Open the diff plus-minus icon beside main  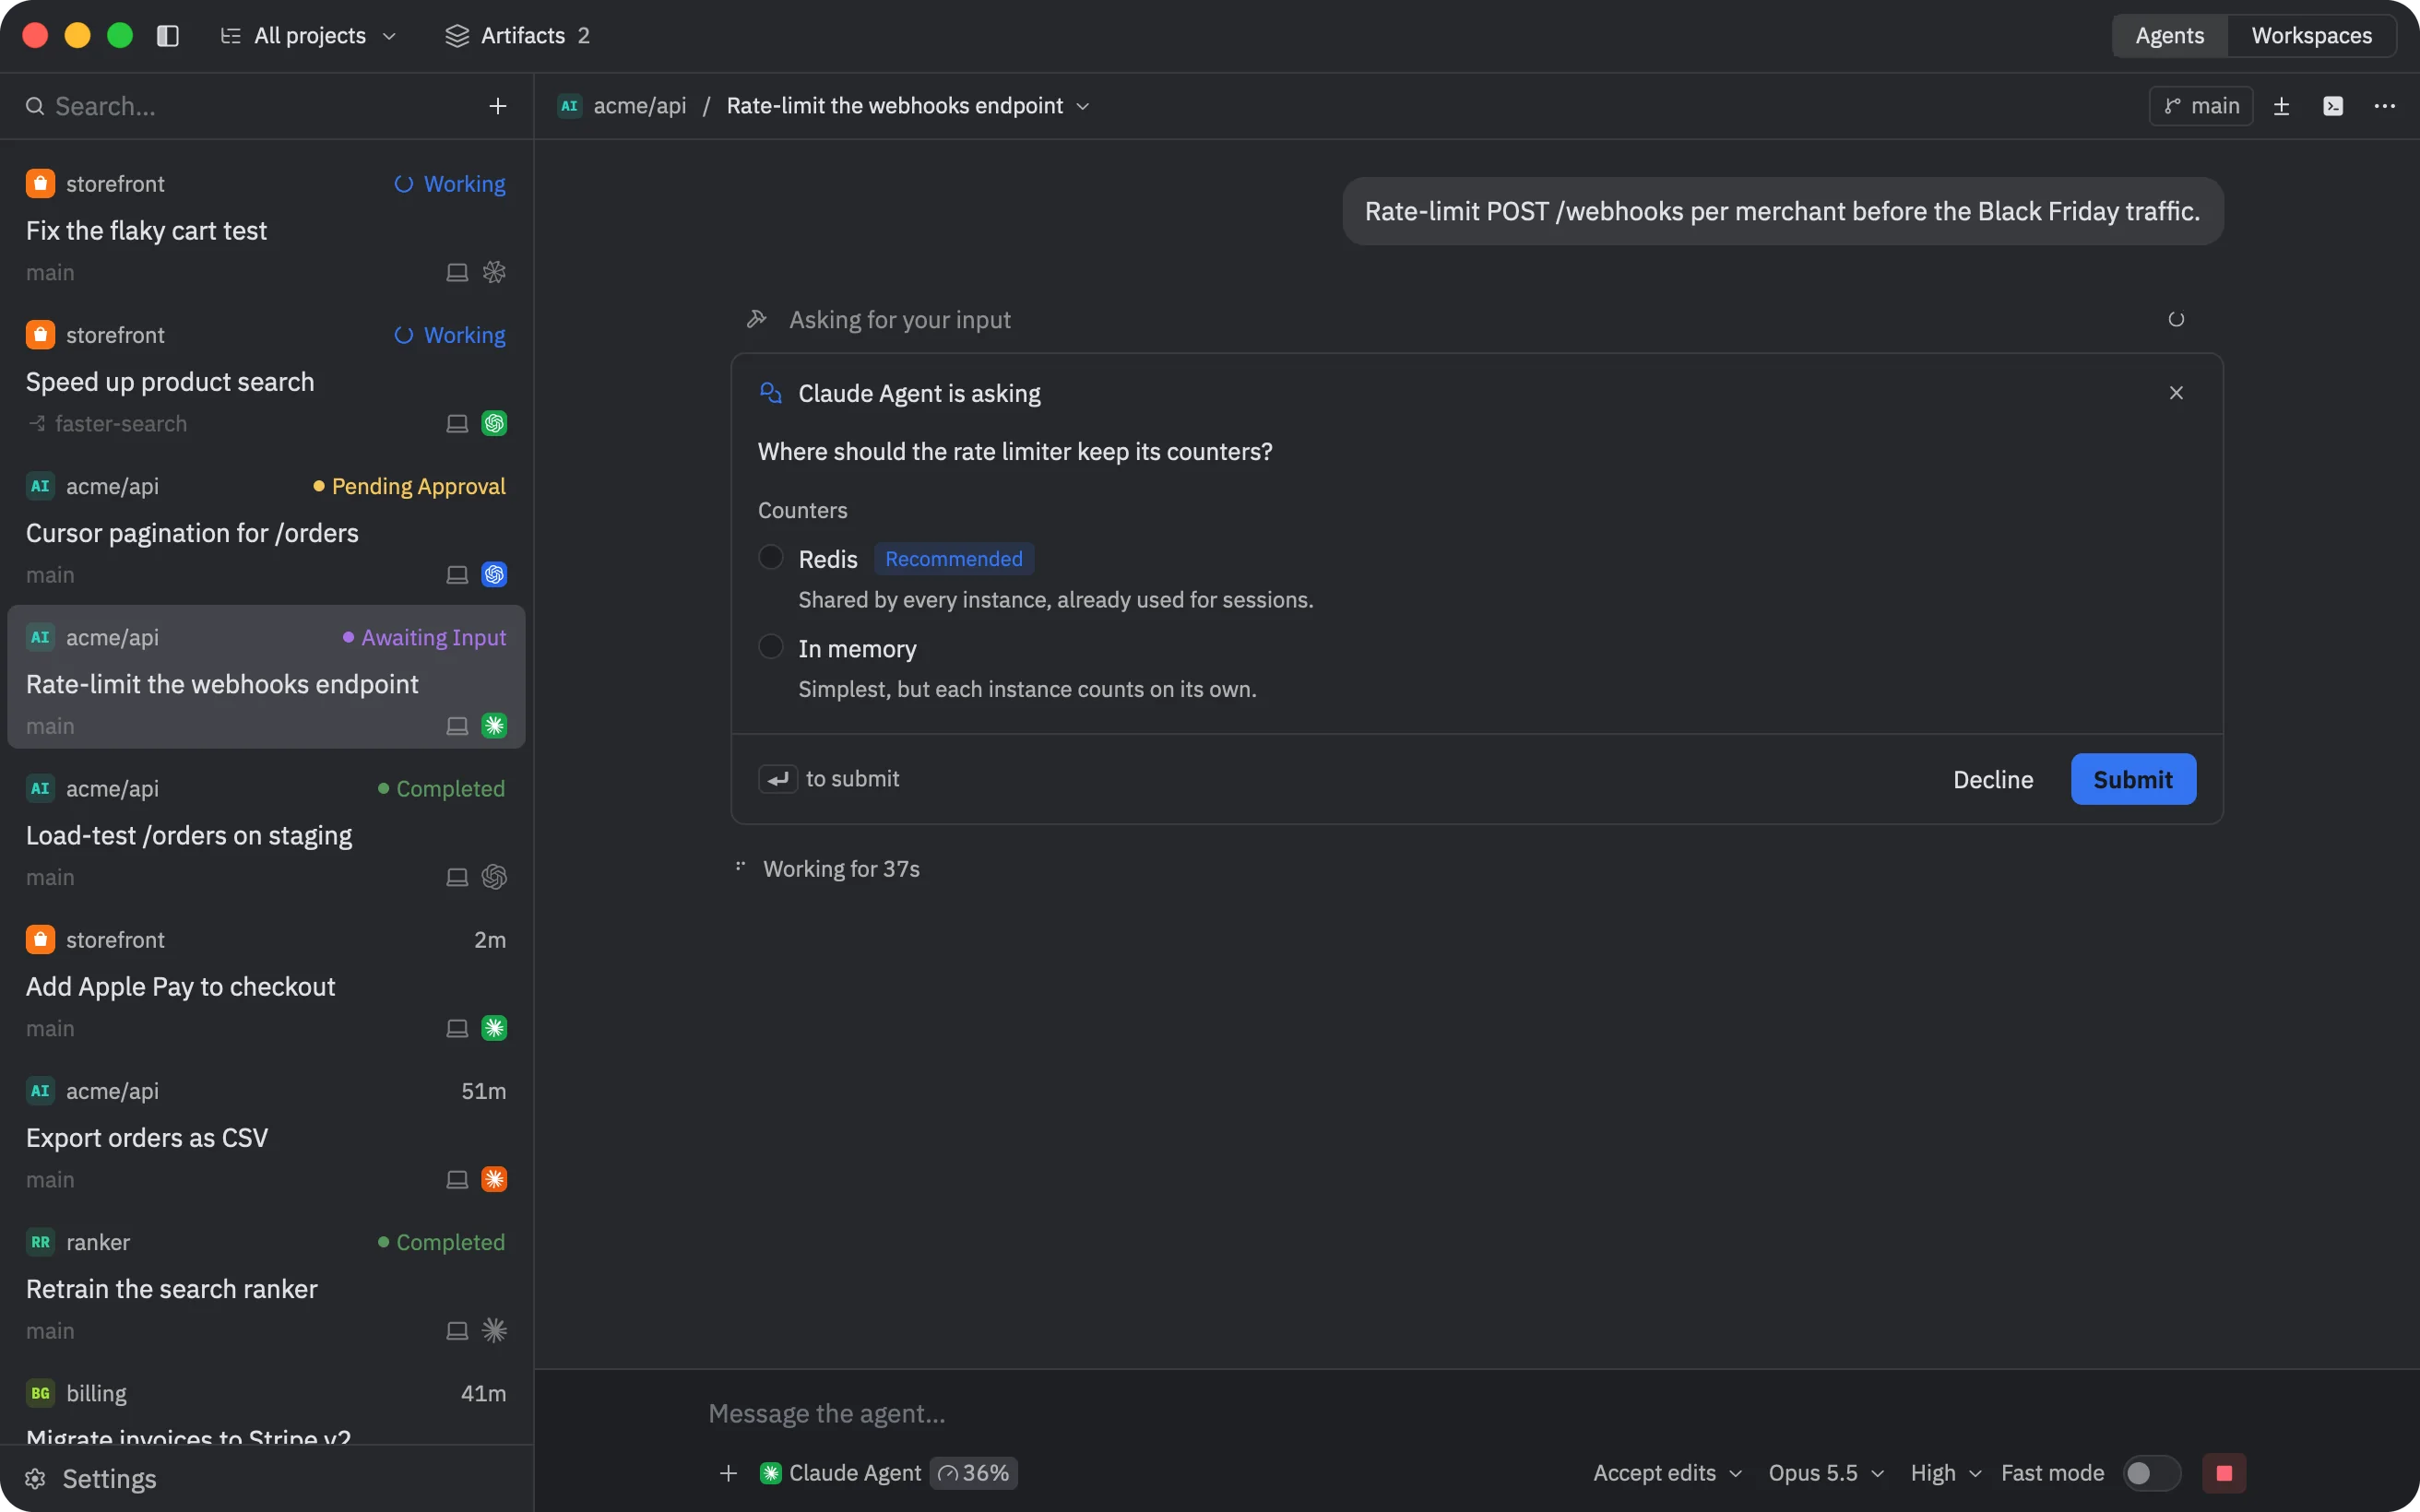(x=2281, y=106)
